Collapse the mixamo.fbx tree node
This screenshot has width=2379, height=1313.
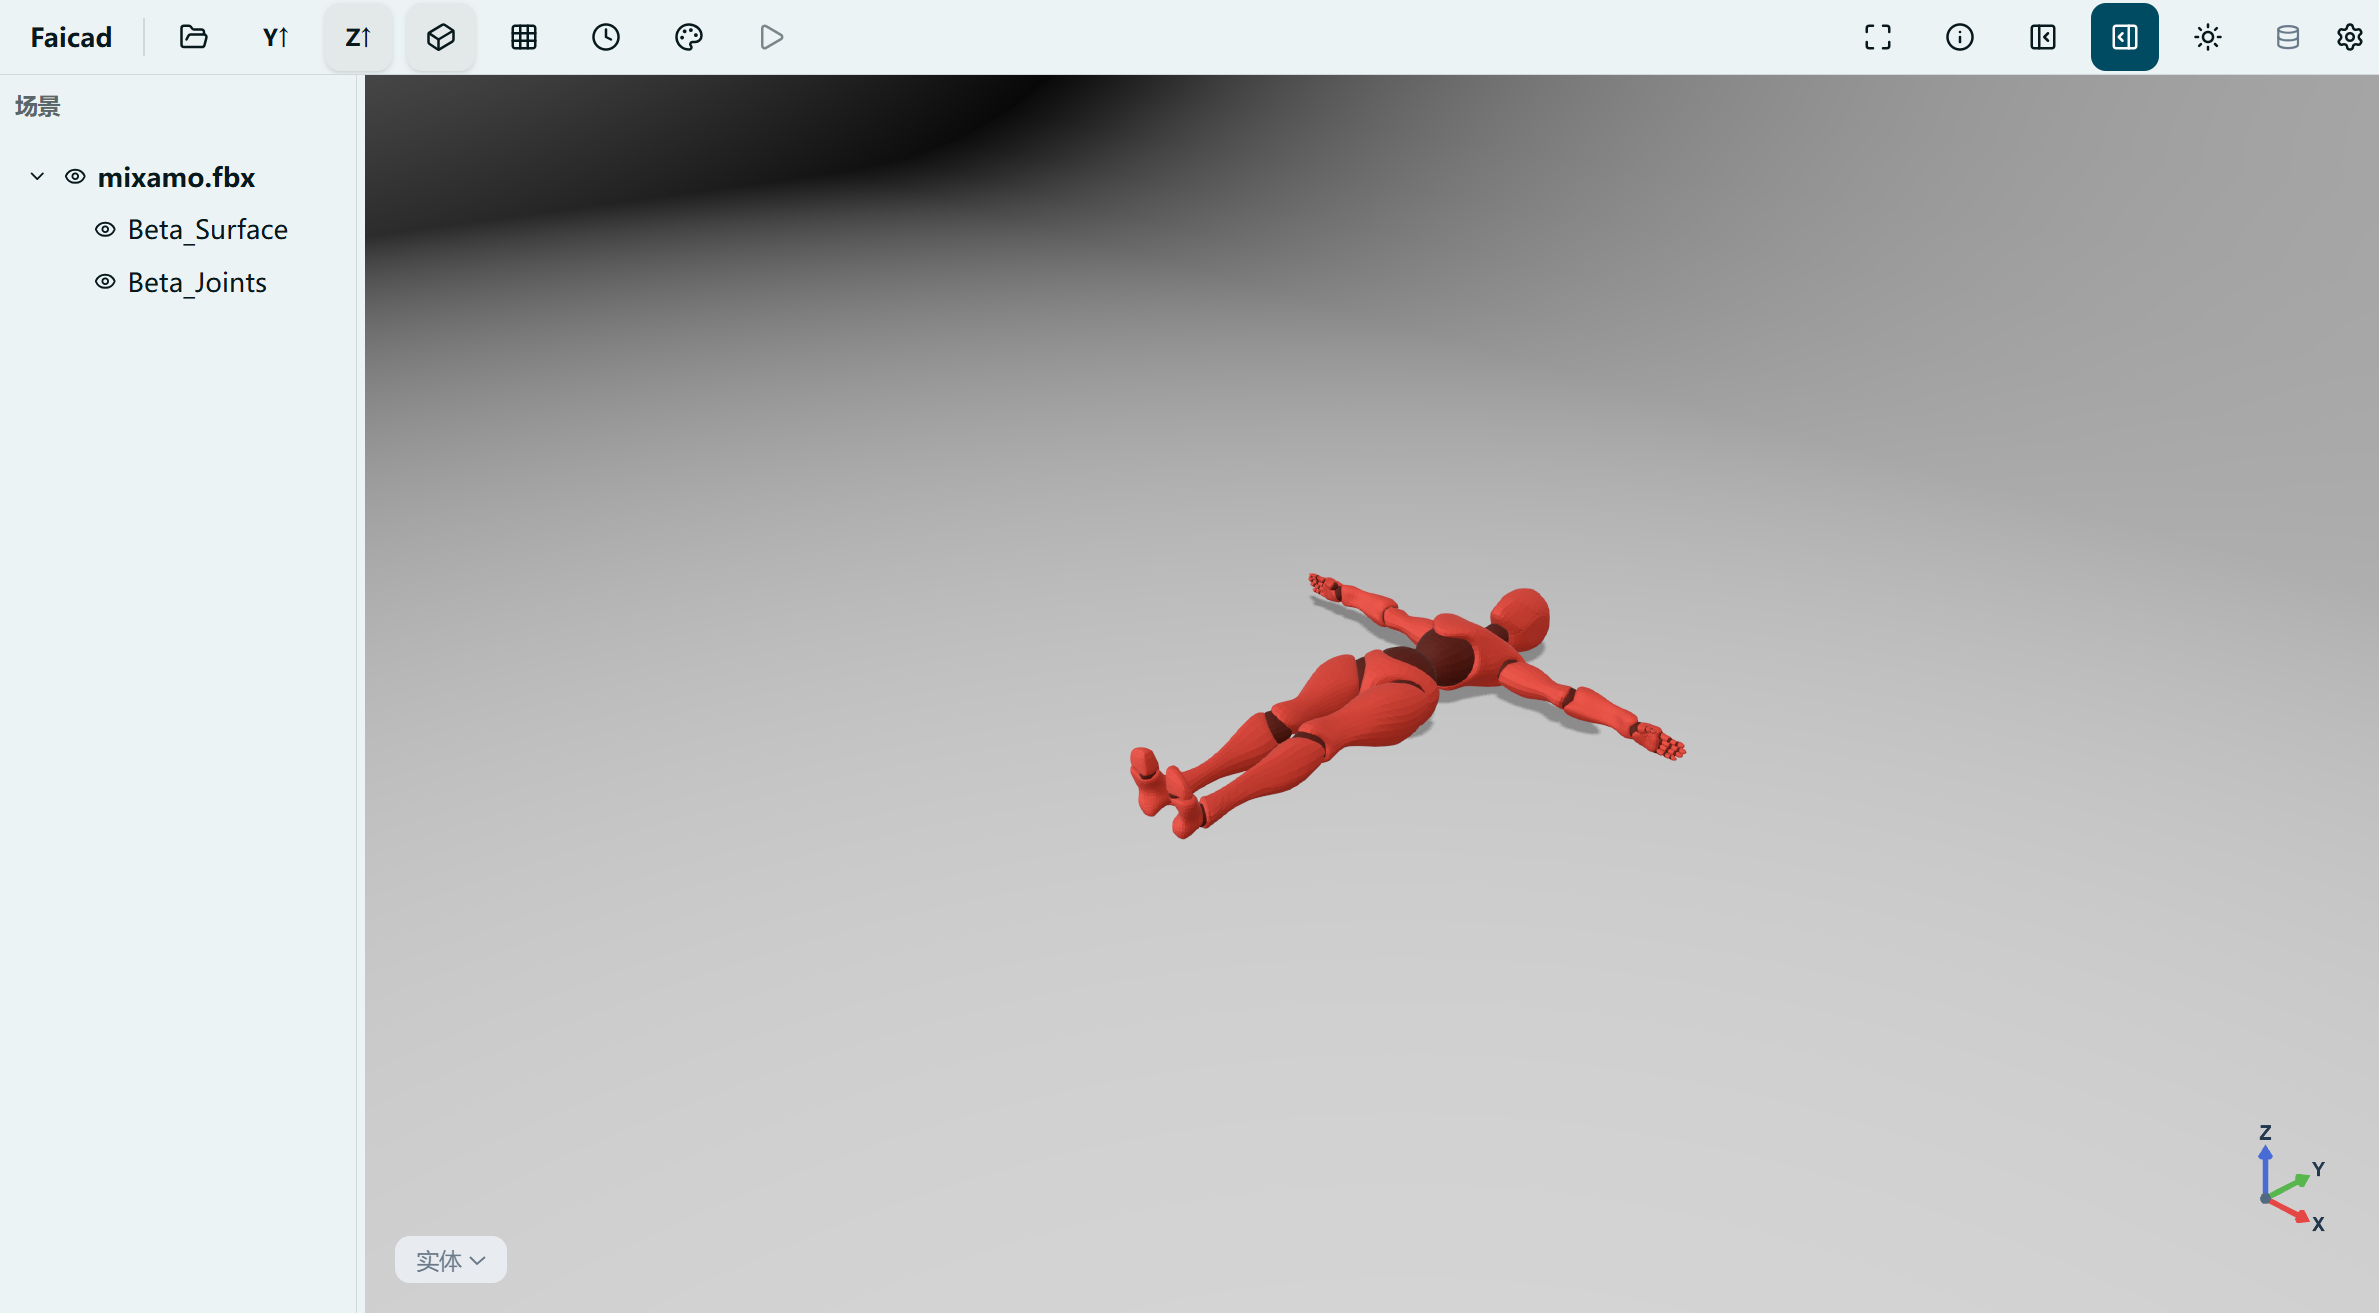[x=37, y=176]
